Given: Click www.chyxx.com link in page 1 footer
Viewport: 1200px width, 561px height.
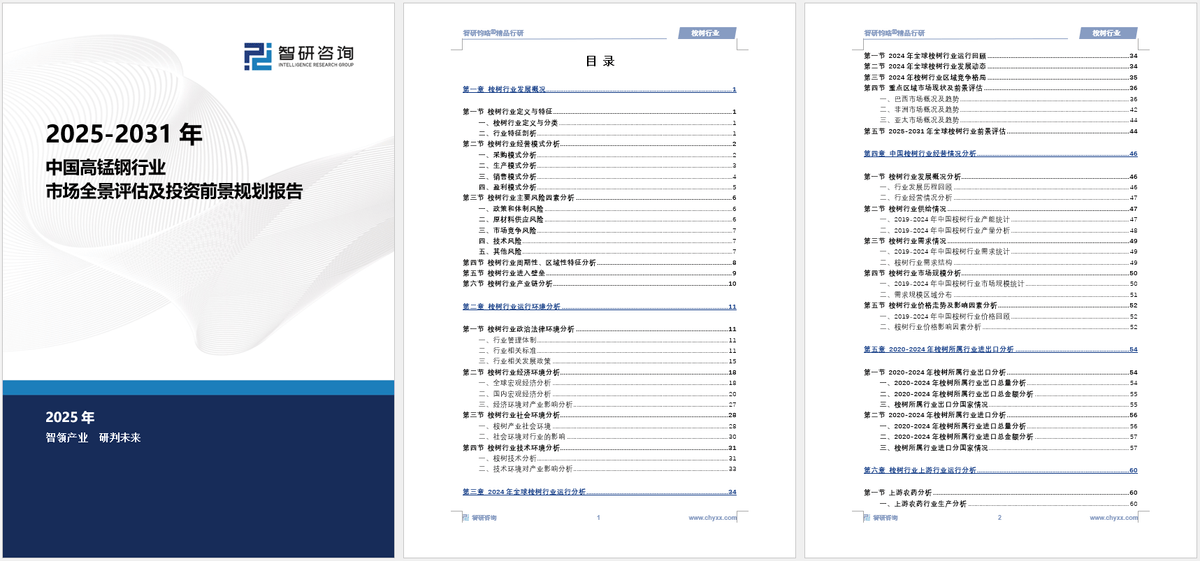Looking at the screenshot, I should pos(713,518).
